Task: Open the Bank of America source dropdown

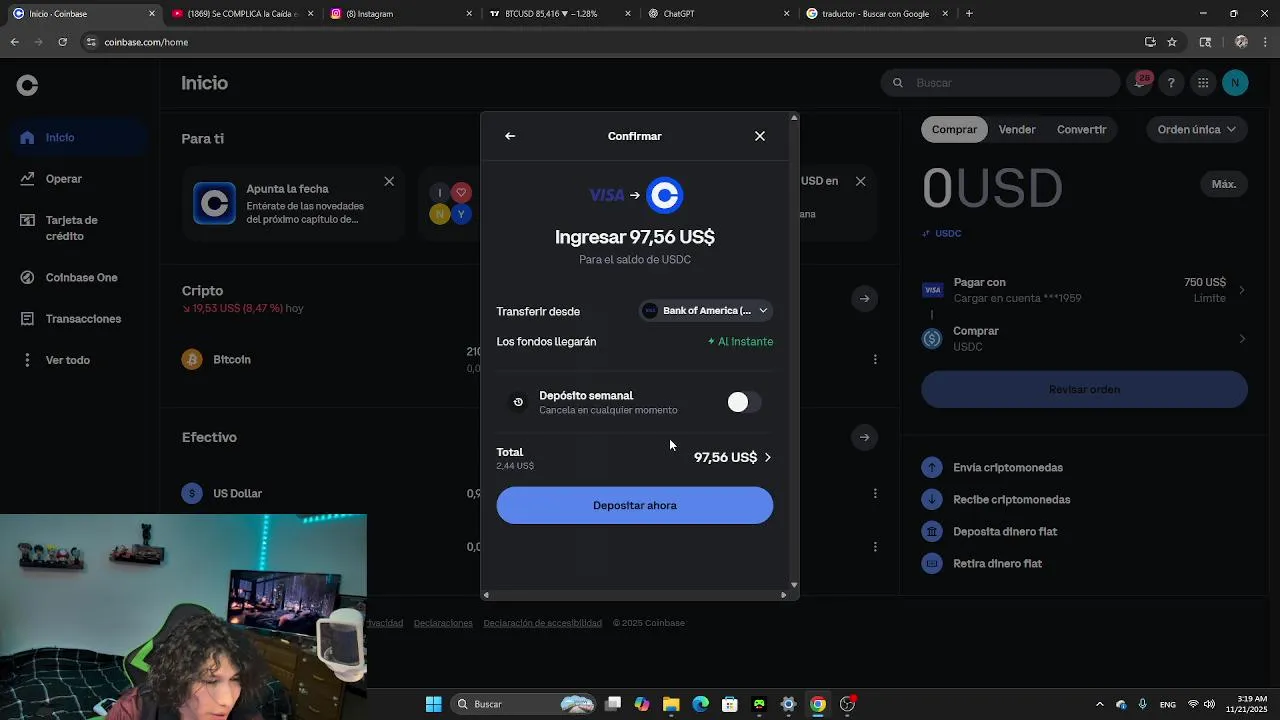Action: (x=707, y=311)
